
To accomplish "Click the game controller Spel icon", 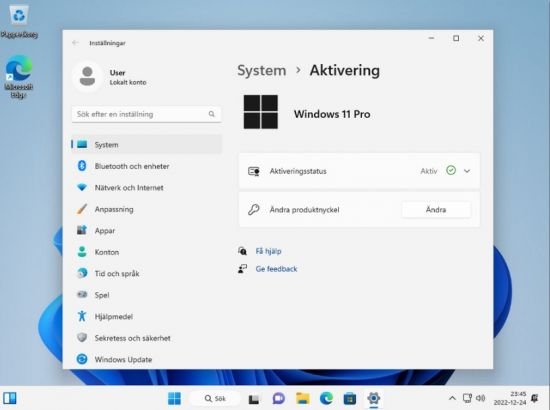I will point(82,294).
